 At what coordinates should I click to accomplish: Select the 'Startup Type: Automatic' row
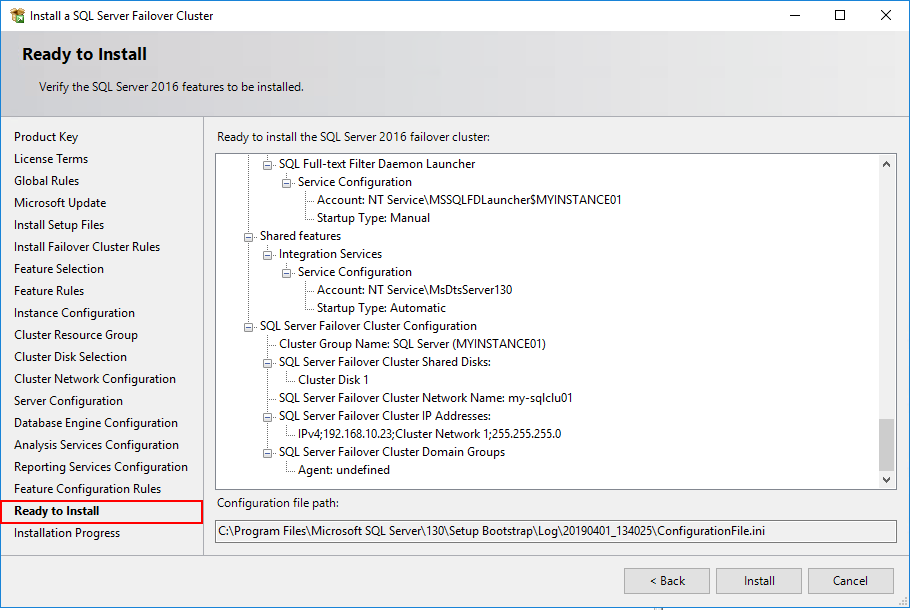click(381, 308)
